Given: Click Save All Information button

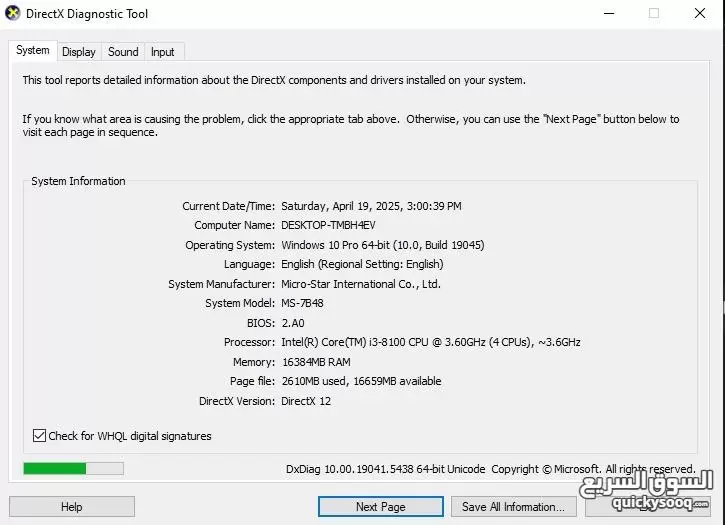Looking at the screenshot, I should [513, 506].
